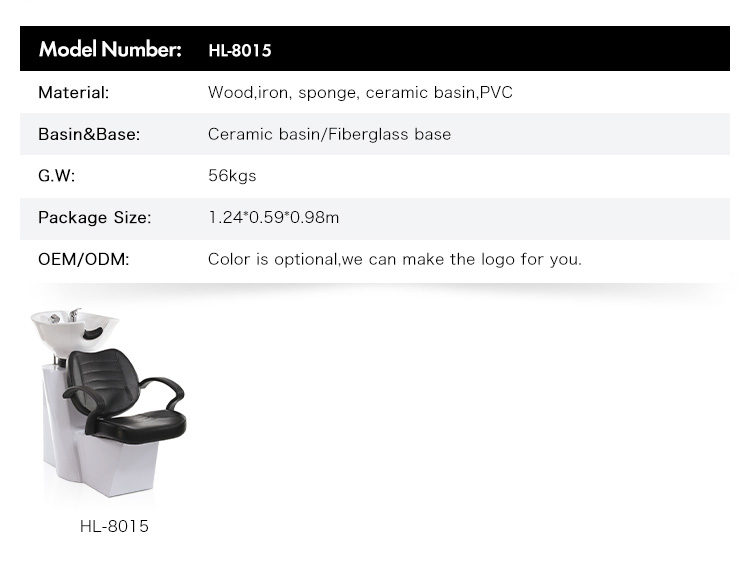Click the HL-8015 caption under the image

(x=114, y=526)
